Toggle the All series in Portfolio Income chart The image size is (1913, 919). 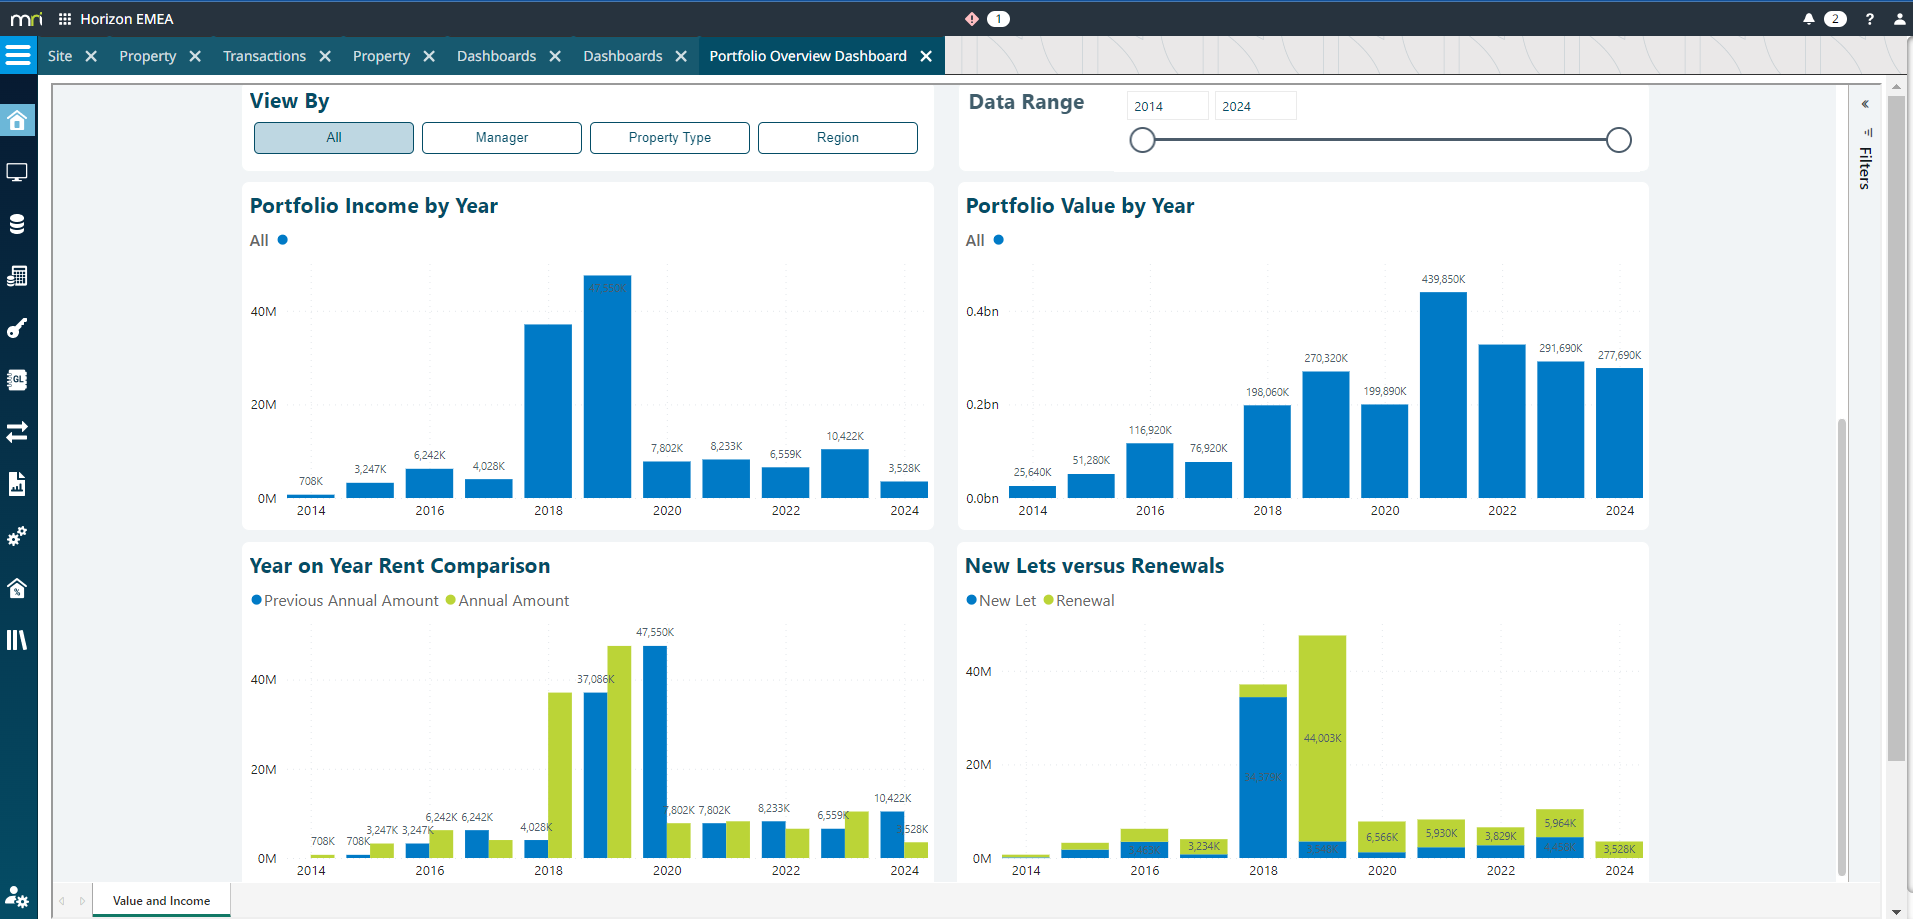coord(268,240)
